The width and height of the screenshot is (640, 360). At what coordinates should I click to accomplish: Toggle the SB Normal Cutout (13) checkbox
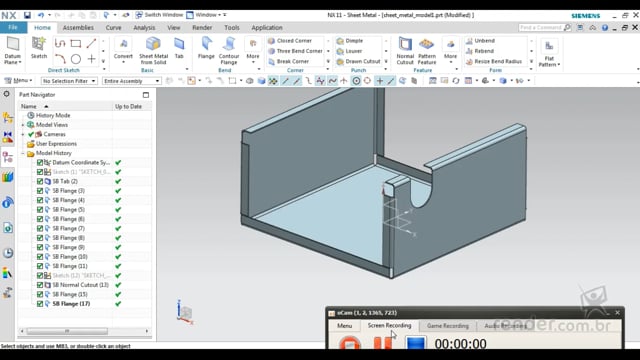[x=40, y=285]
